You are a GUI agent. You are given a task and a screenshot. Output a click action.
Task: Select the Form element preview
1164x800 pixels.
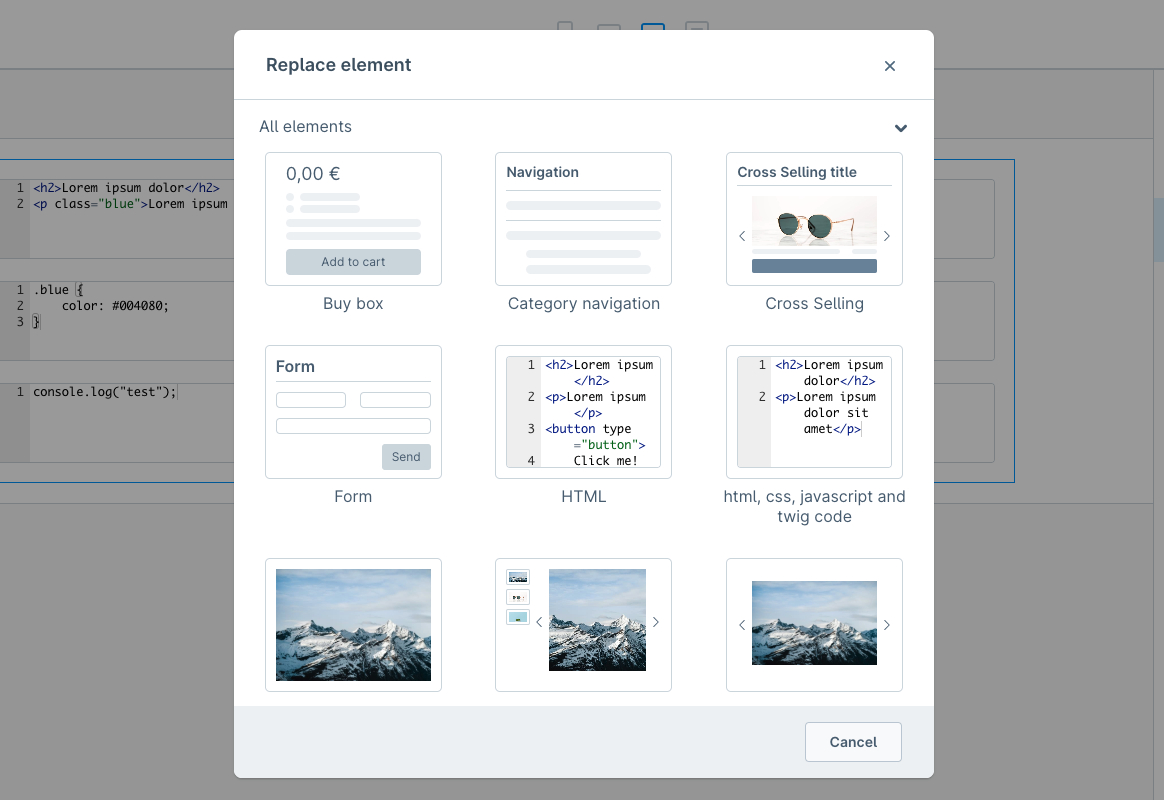[353, 412]
